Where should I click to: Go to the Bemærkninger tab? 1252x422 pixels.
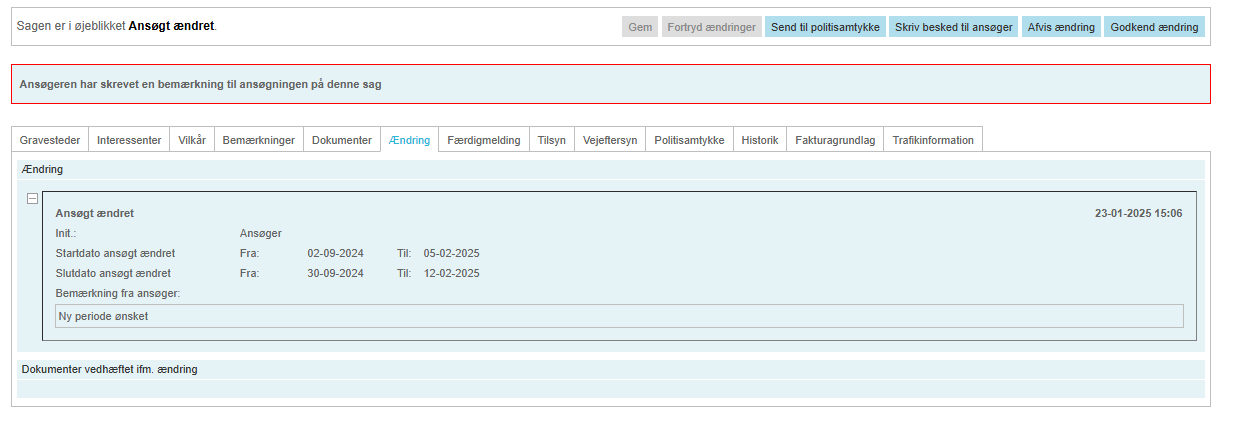258,140
